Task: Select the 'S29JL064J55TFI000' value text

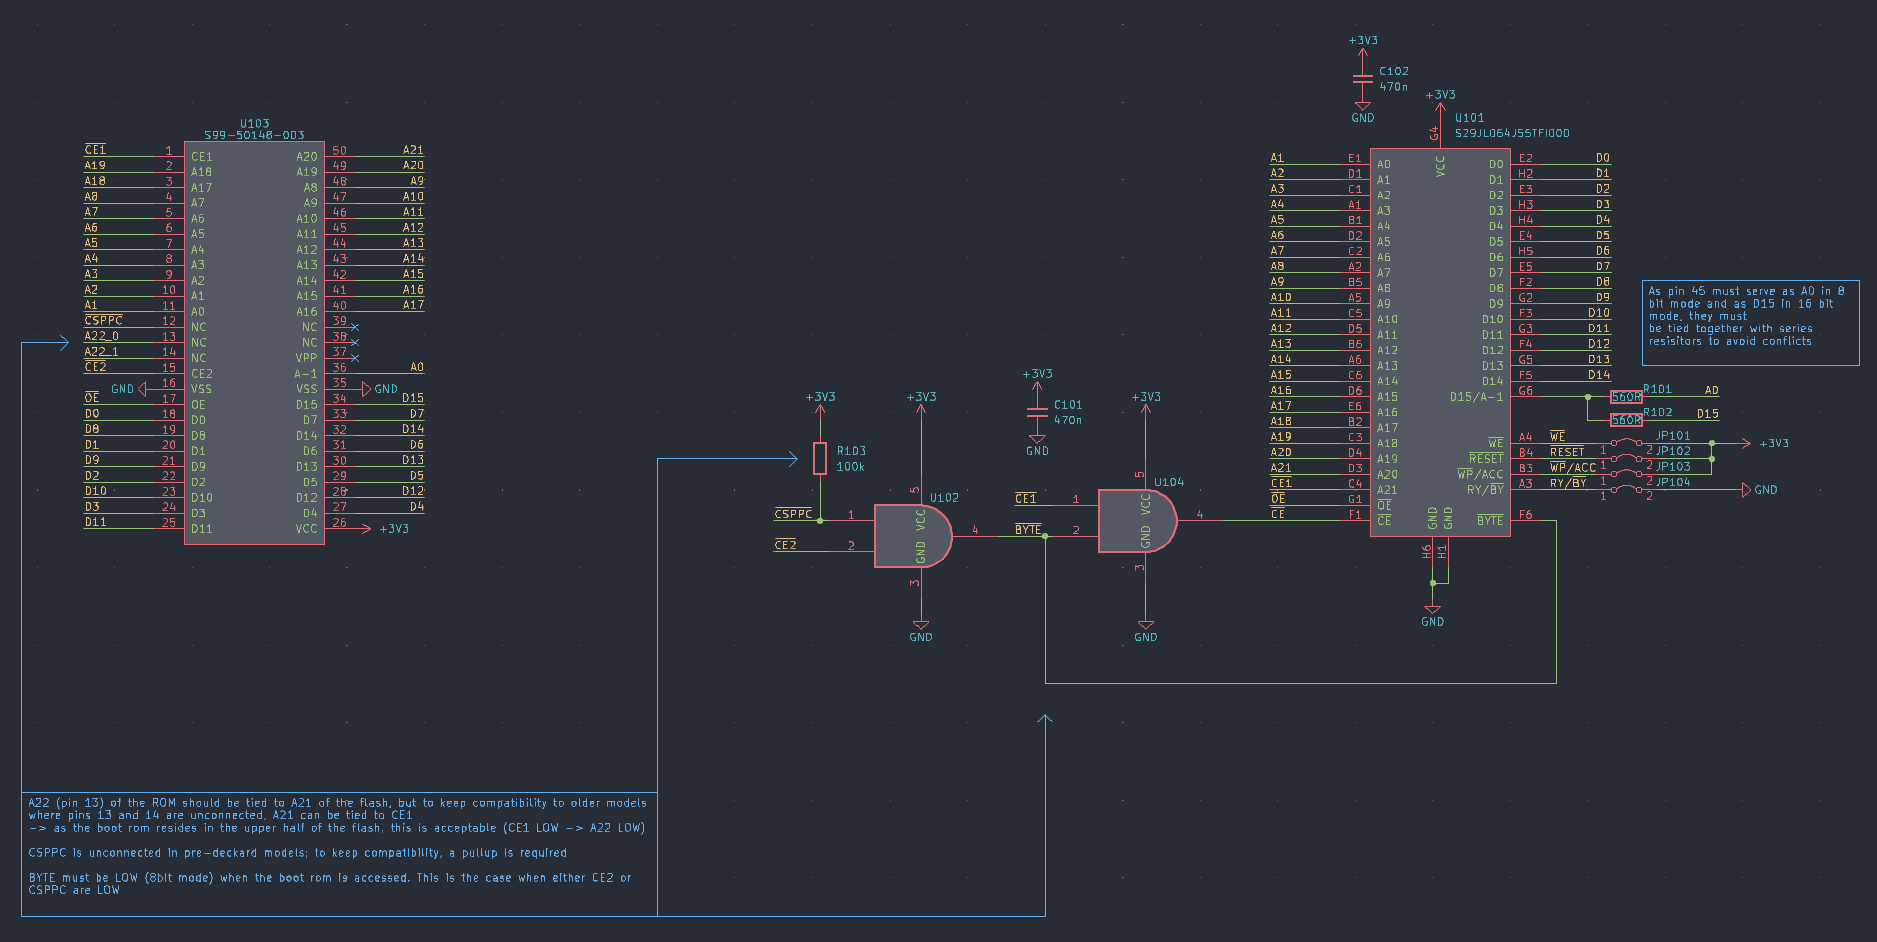Action: (1512, 133)
